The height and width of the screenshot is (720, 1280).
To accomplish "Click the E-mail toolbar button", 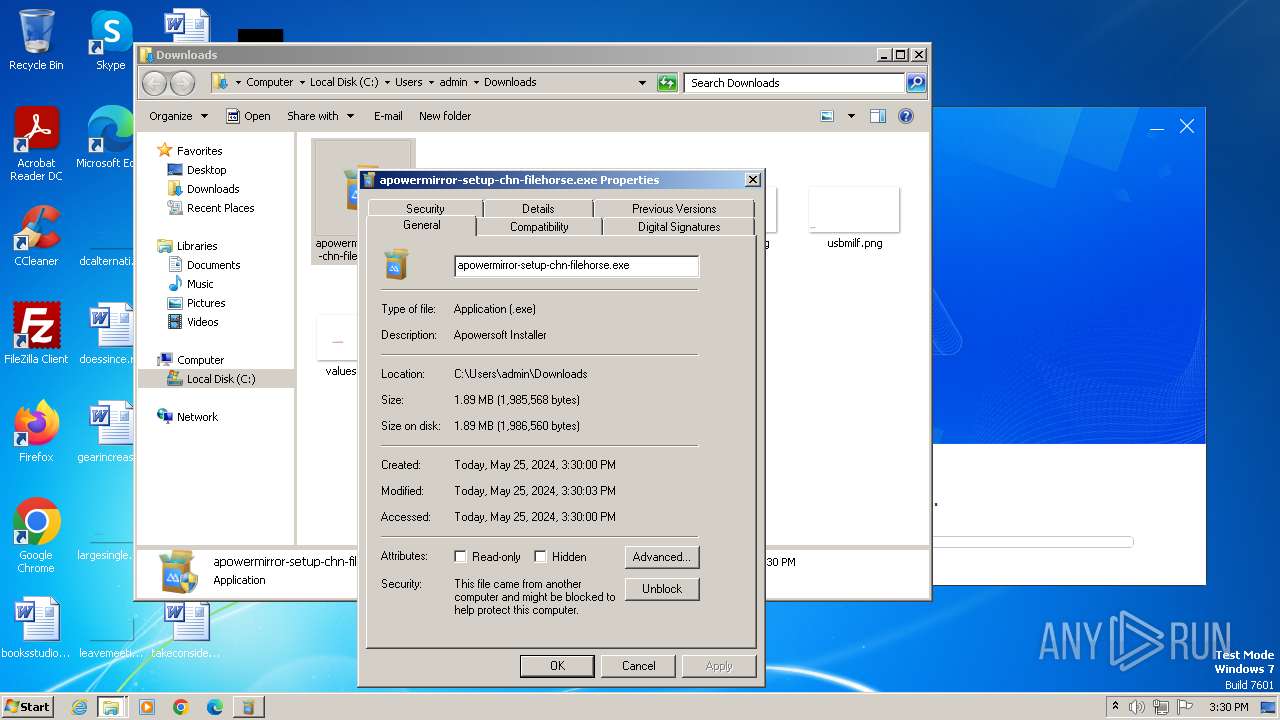I will (388, 116).
